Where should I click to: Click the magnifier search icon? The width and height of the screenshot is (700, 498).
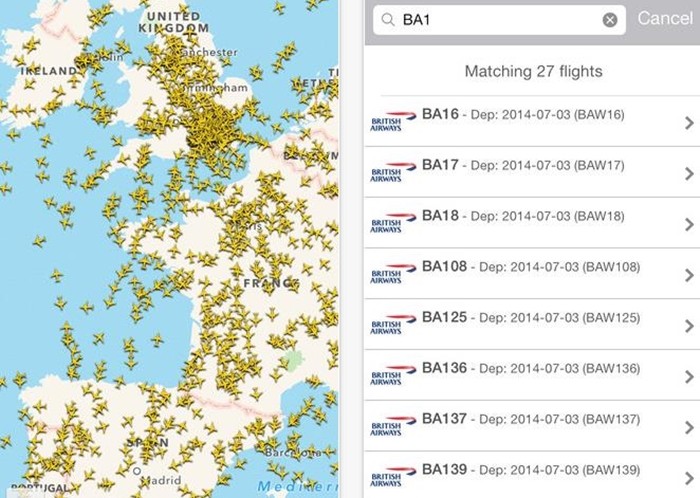tap(388, 19)
